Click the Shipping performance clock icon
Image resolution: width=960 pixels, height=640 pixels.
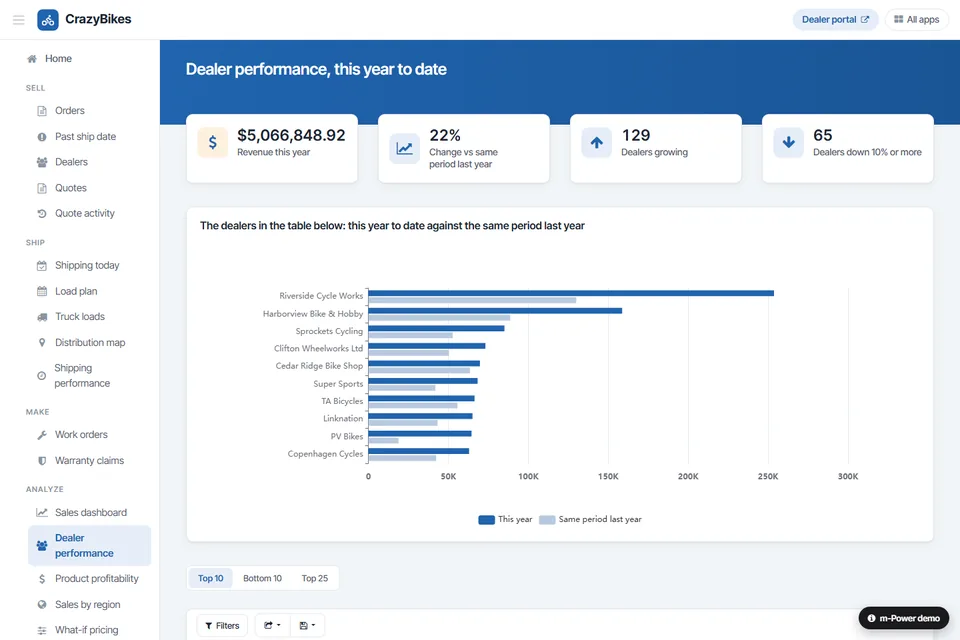[x=42, y=375]
